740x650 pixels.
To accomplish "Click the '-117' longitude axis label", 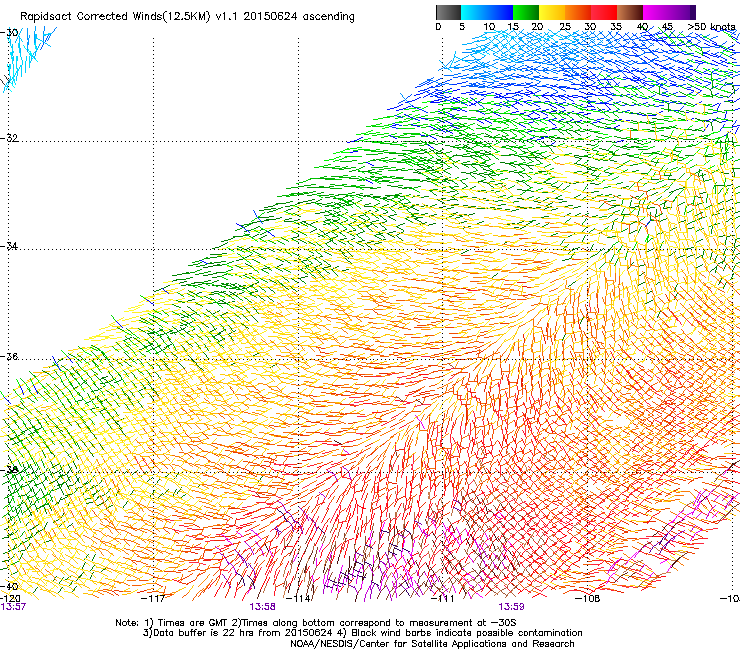I will pyautogui.click(x=153, y=599).
